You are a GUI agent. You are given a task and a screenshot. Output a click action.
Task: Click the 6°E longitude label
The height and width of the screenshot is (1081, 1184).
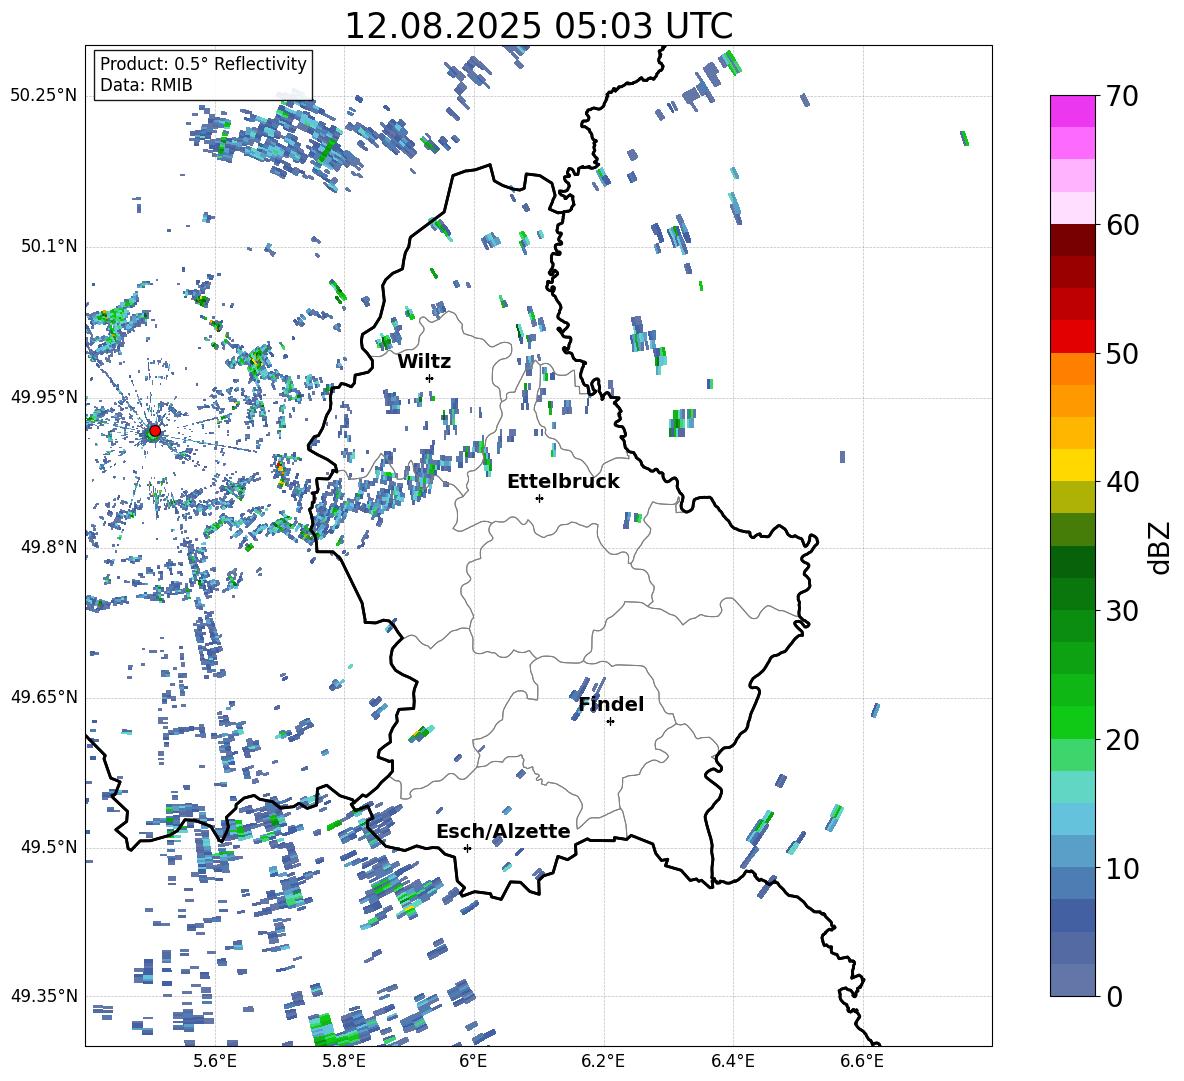click(473, 1061)
